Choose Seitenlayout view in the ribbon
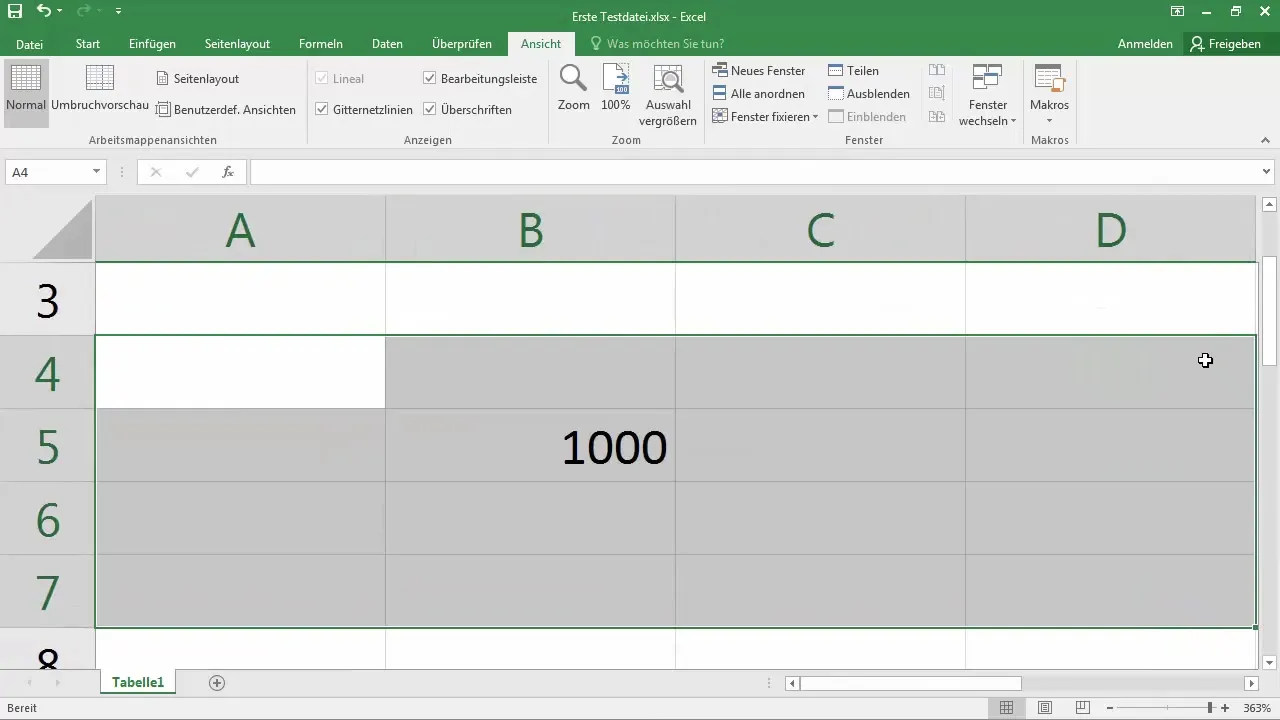 pos(198,78)
